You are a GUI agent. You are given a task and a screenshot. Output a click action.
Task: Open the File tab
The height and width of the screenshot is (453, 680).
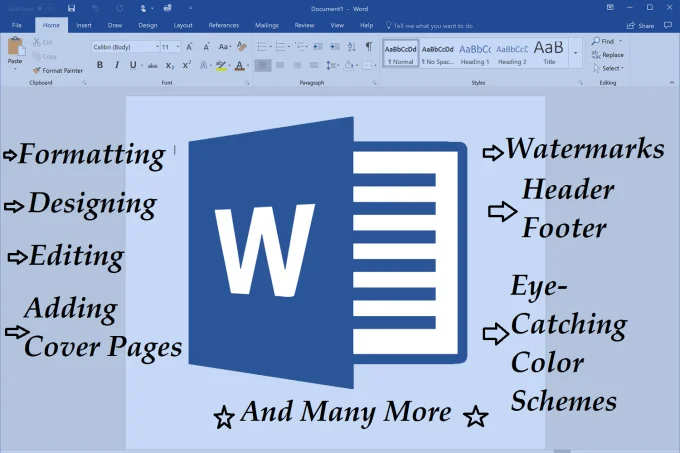[16, 25]
